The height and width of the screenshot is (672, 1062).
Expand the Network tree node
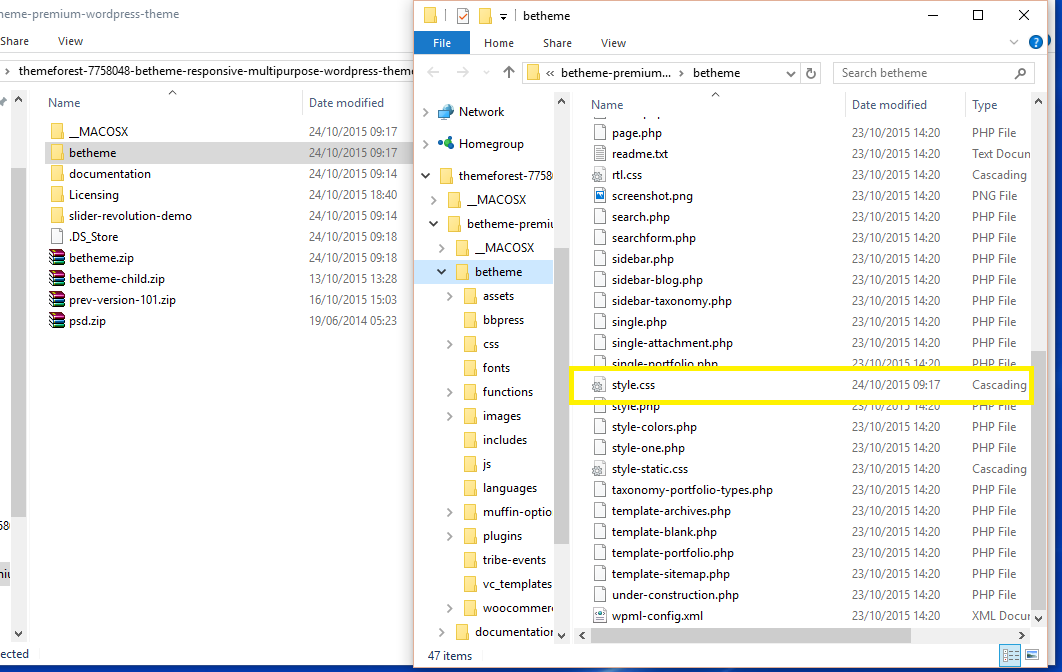[x=425, y=112]
